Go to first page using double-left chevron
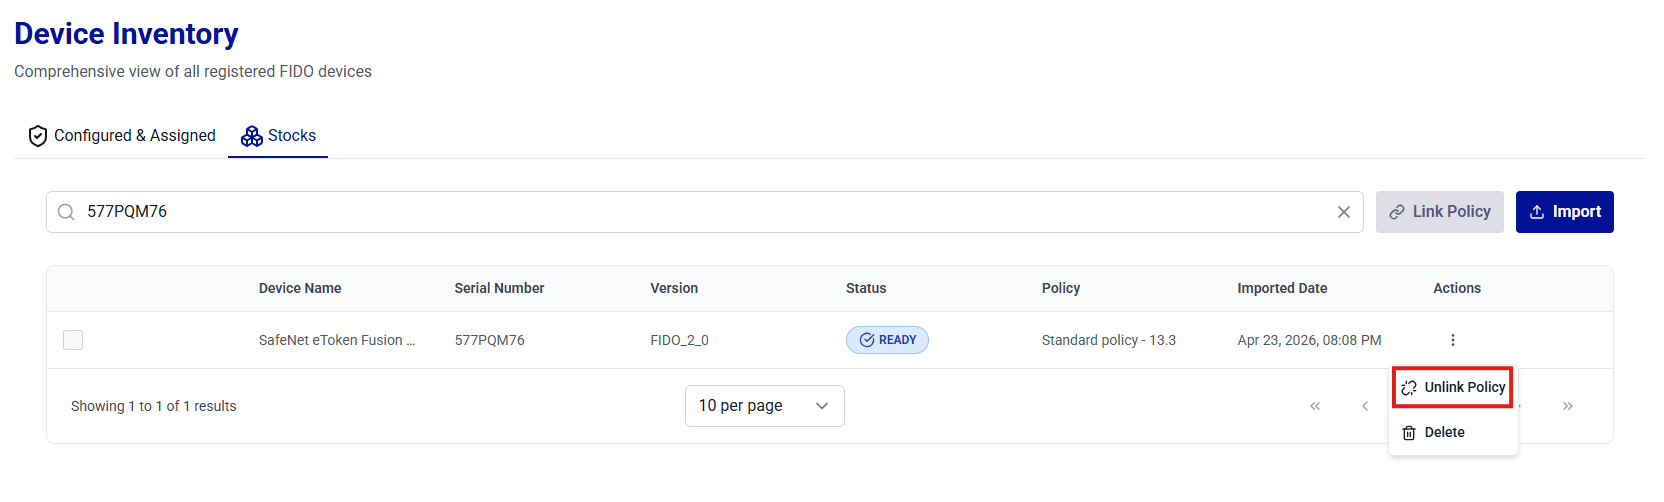1664x502 pixels. (x=1315, y=406)
